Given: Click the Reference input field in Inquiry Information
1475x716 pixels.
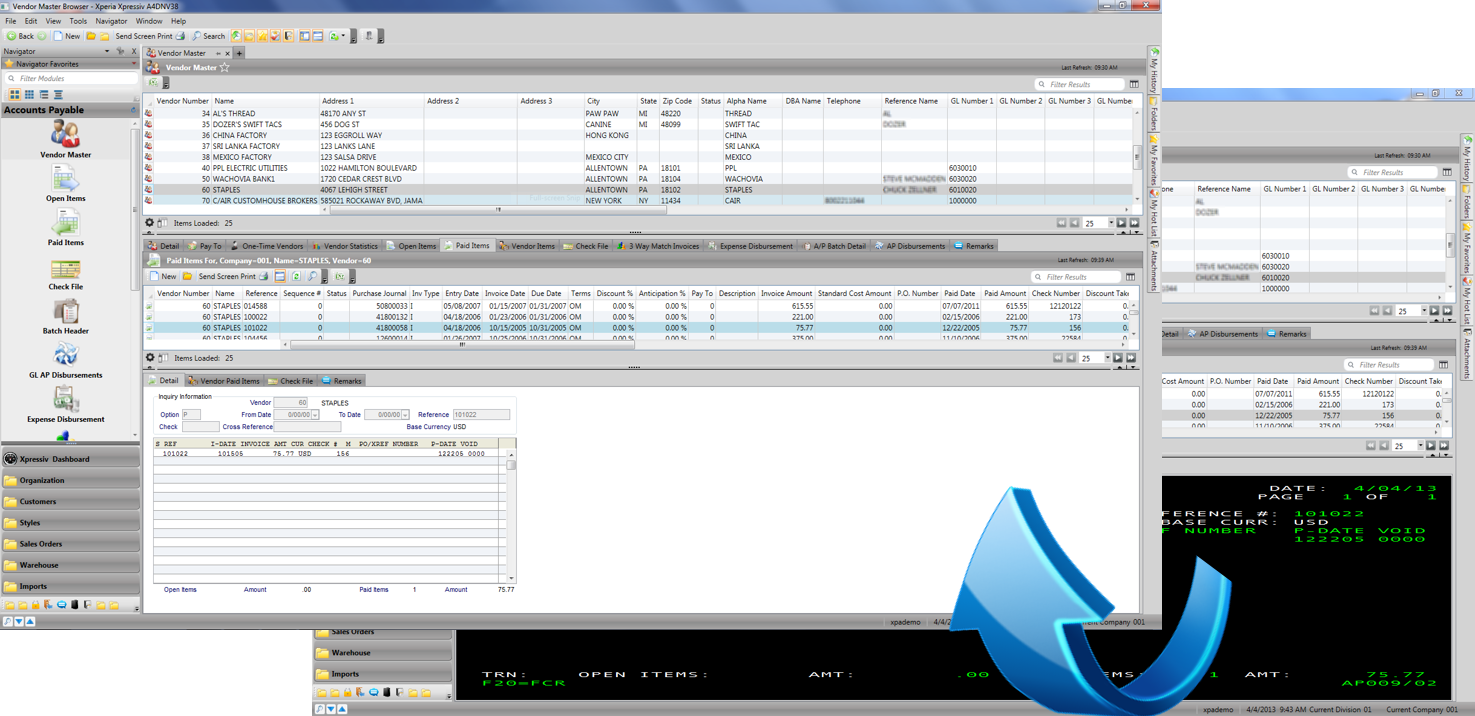Looking at the screenshot, I should click(x=481, y=415).
